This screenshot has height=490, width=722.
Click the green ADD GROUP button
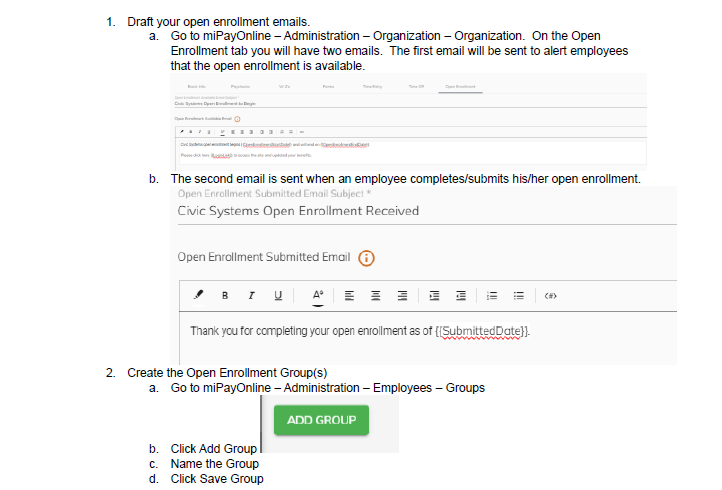tap(321, 420)
